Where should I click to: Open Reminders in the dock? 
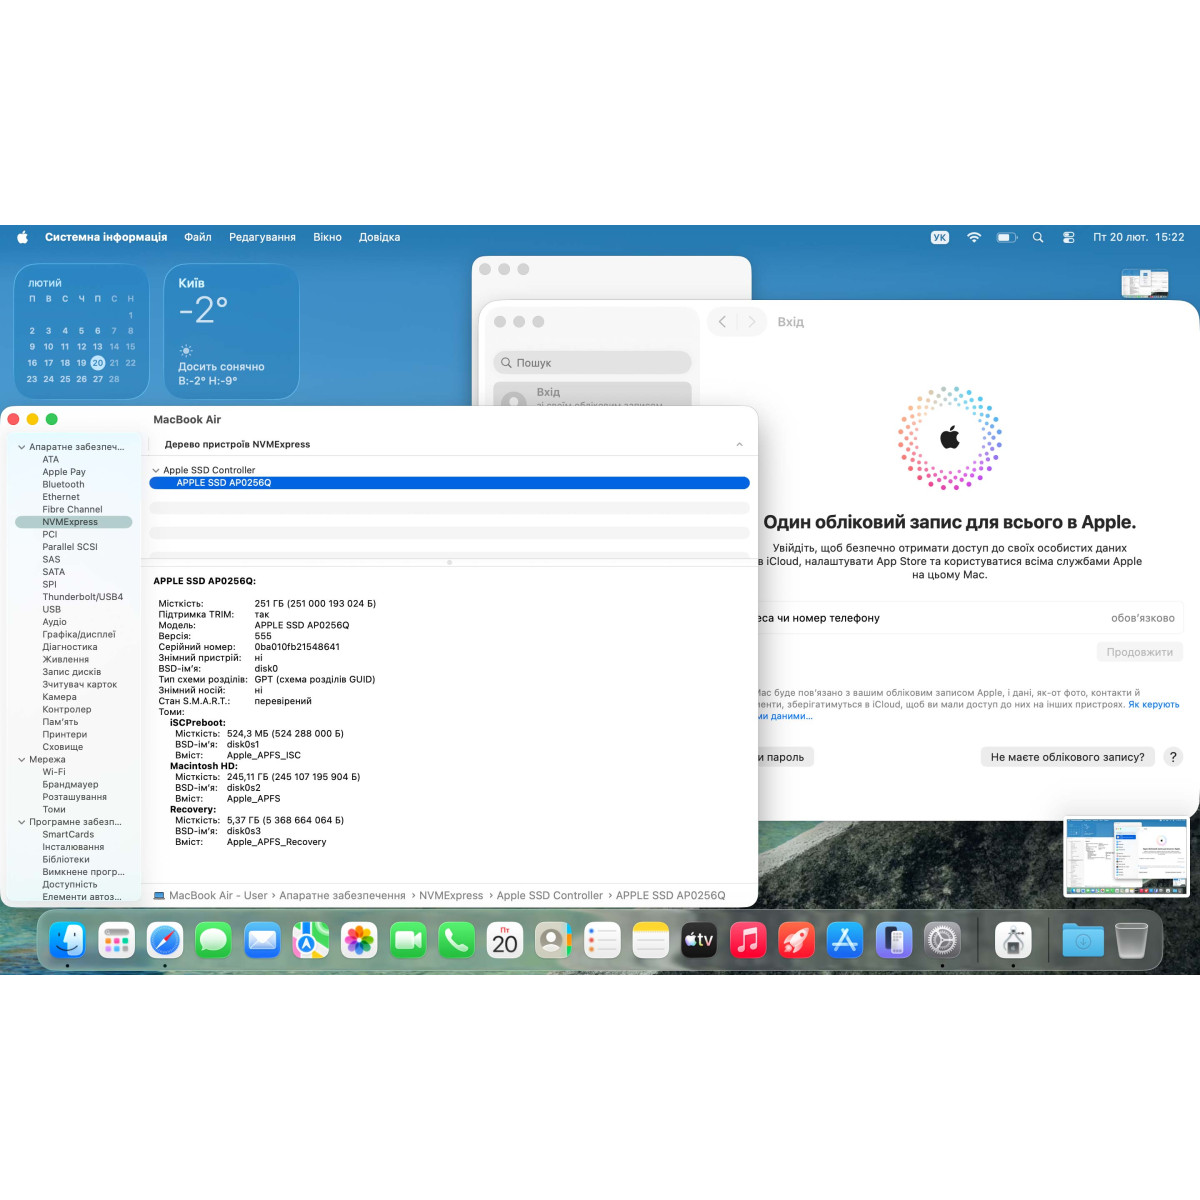point(602,940)
